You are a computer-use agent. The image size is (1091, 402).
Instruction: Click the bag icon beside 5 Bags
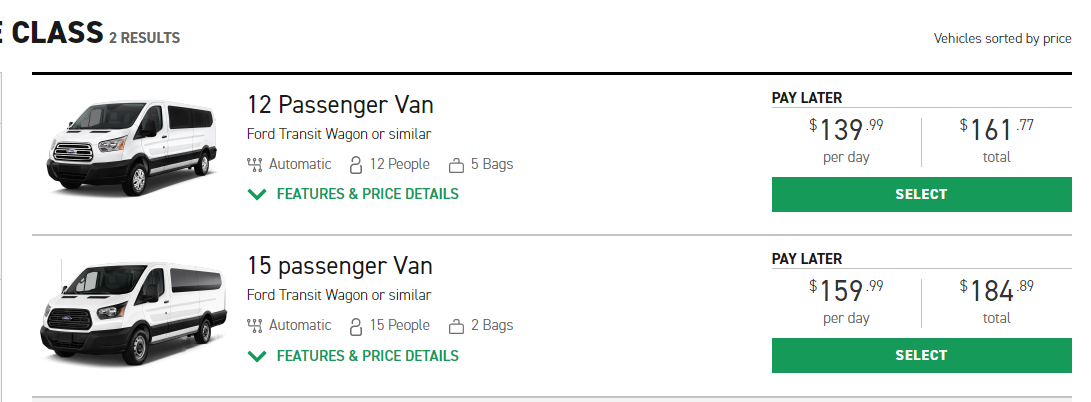[456, 166]
